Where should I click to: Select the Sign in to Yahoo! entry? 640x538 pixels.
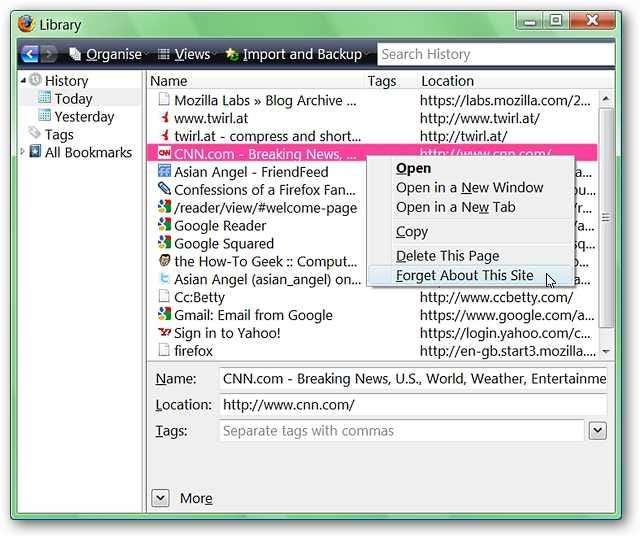point(227,333)
